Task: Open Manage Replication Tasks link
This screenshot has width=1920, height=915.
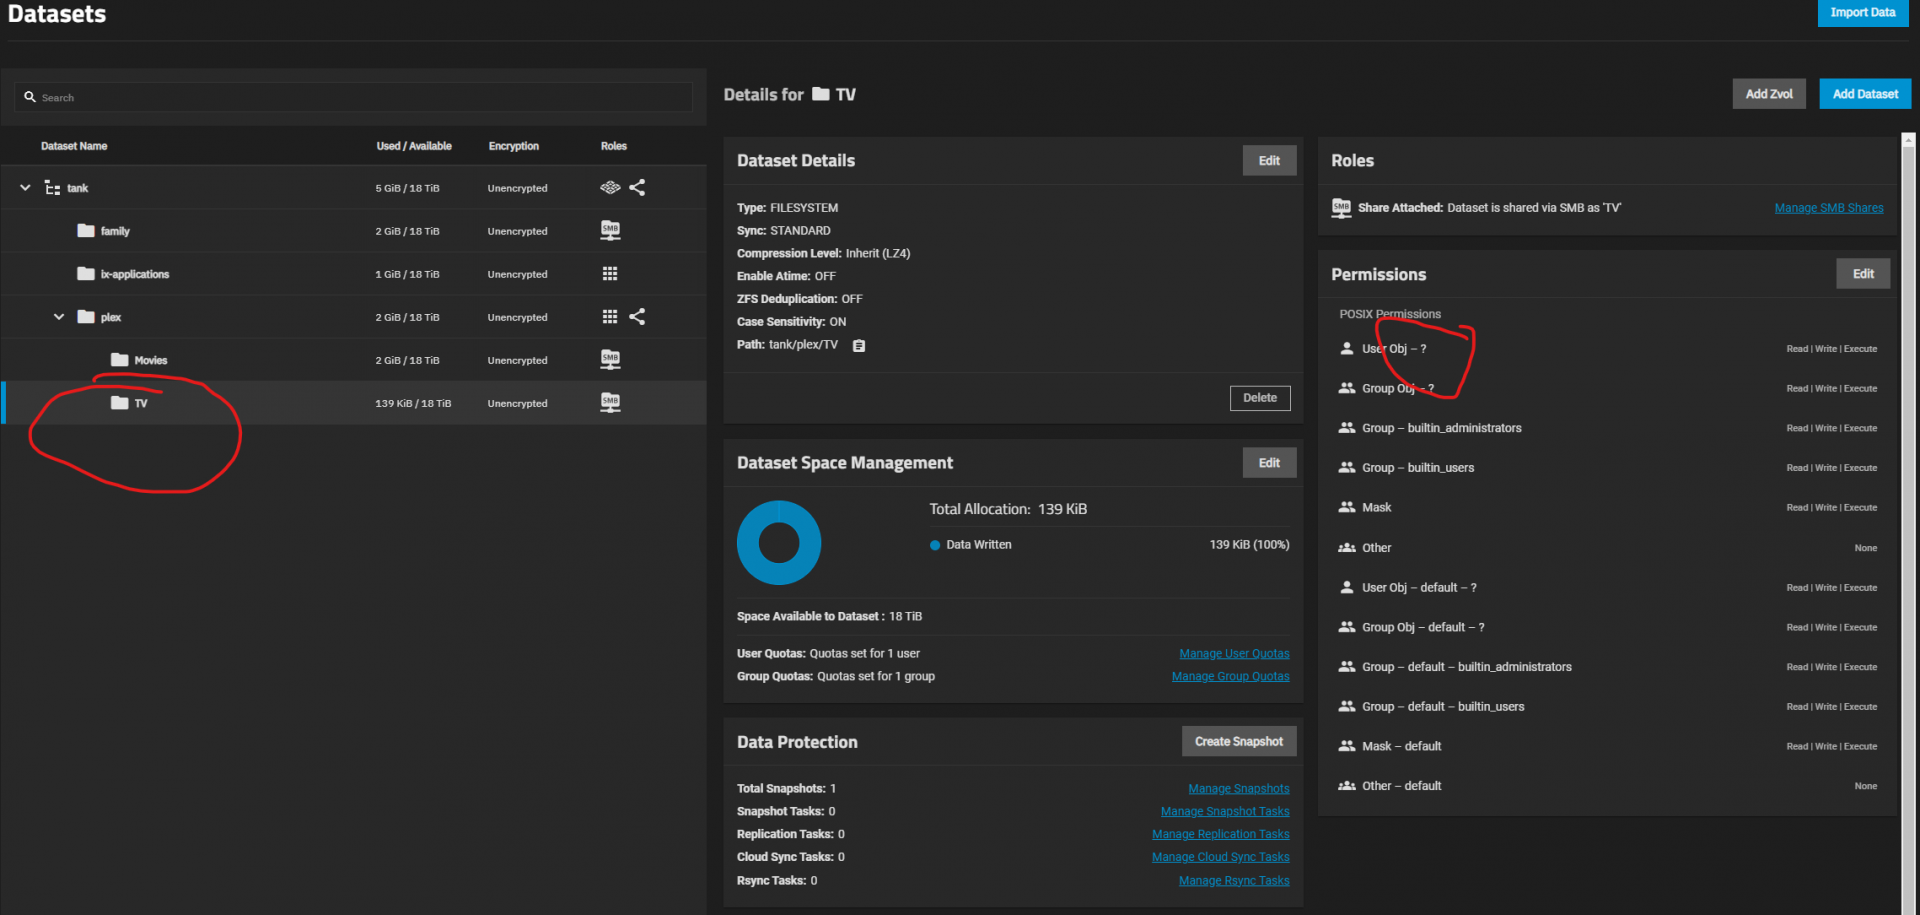Action: (1221, 834)
